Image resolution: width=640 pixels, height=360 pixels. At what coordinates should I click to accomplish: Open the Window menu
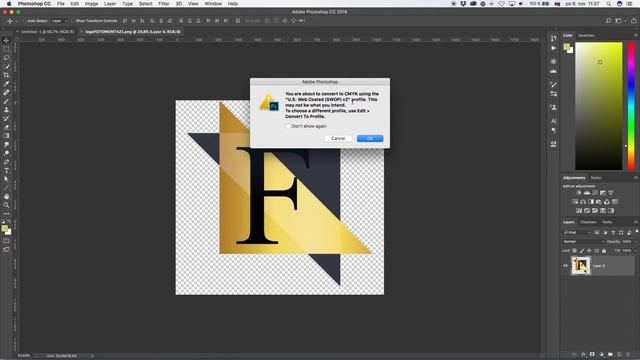coord(213,4)
